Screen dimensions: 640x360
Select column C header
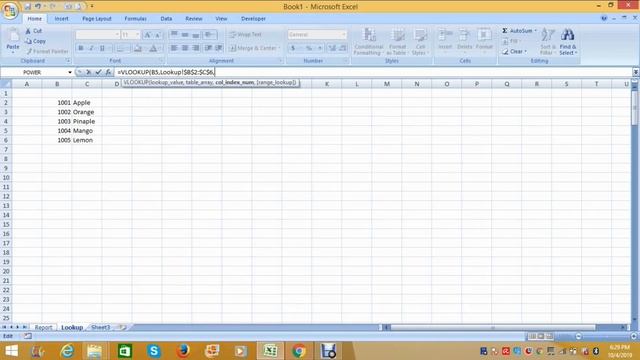87,84
